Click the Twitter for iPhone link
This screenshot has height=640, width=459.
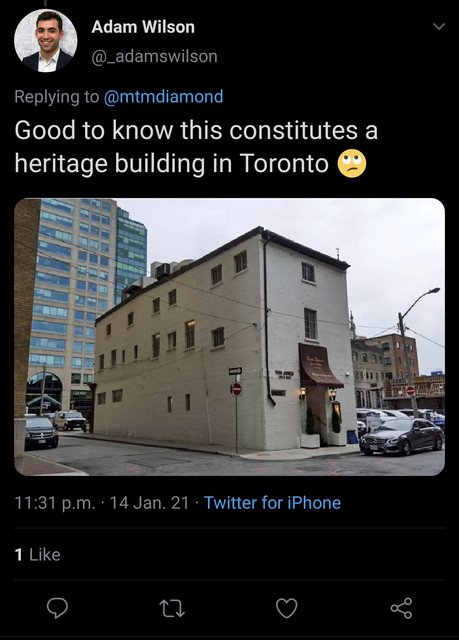[x=272, y=502]
